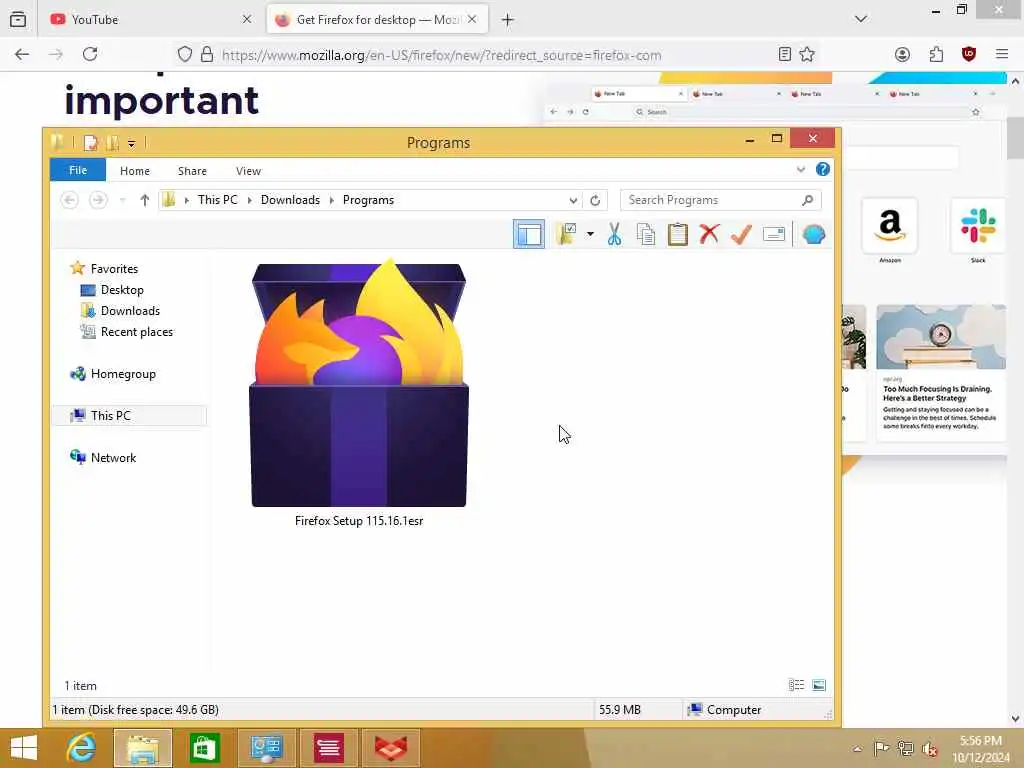
Task: Open a new browser tab
Action: tap(507, 20)
